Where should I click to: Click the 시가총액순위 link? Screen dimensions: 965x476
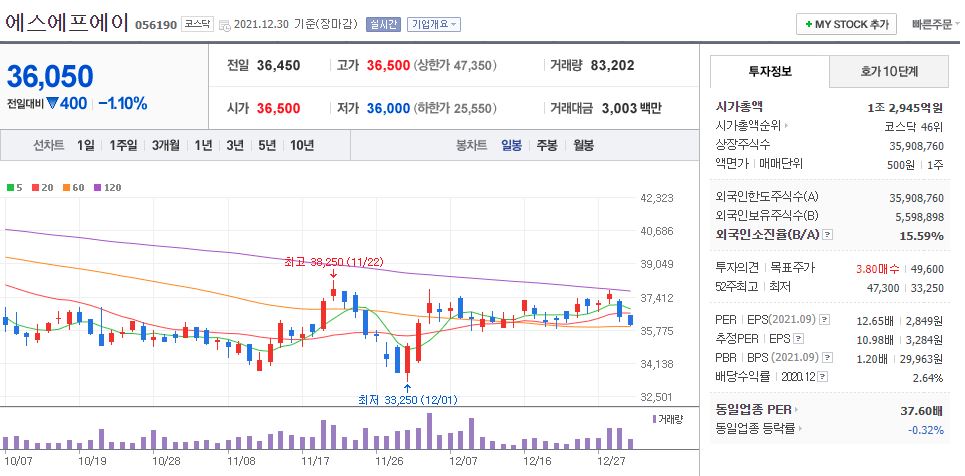click(748, 126)
